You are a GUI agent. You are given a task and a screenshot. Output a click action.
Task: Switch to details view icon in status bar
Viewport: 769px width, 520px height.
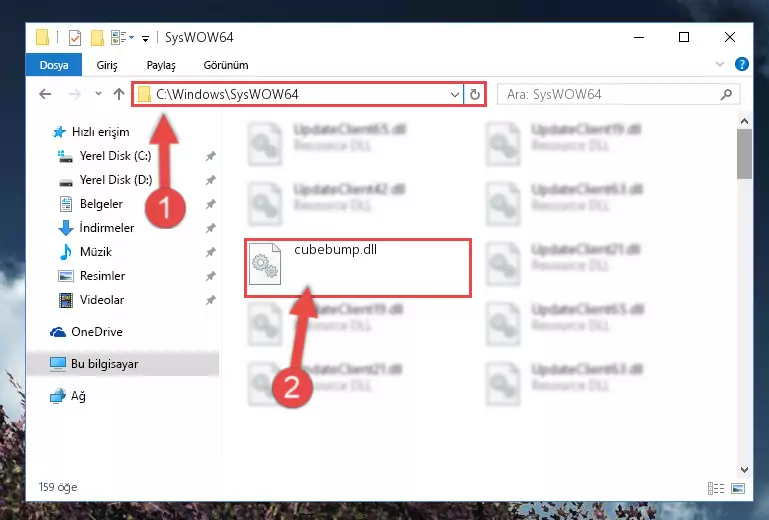(x=716, y=488)
